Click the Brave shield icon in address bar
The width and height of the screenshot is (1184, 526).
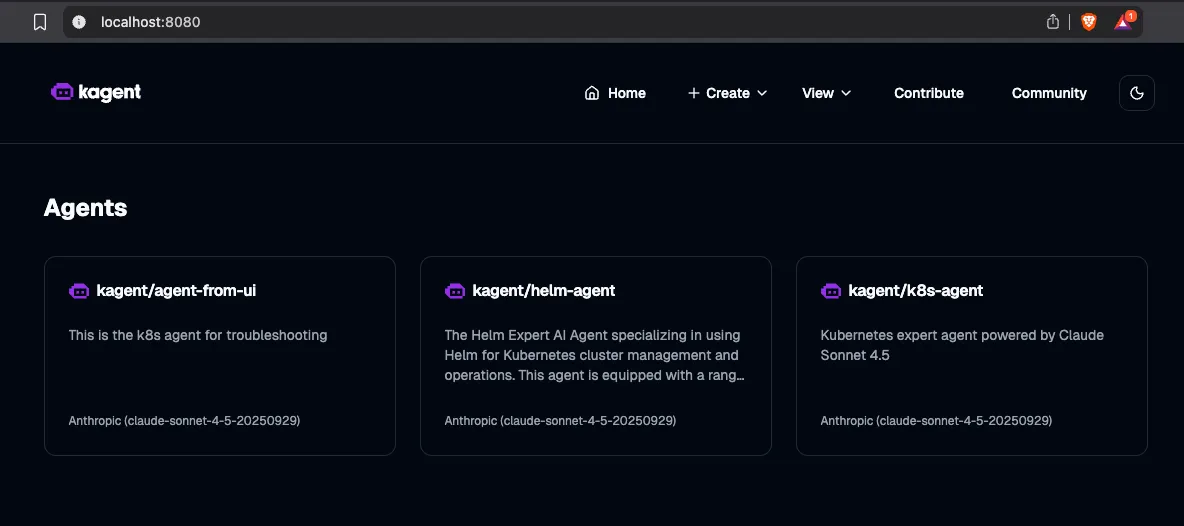[x=1088, y=22]
